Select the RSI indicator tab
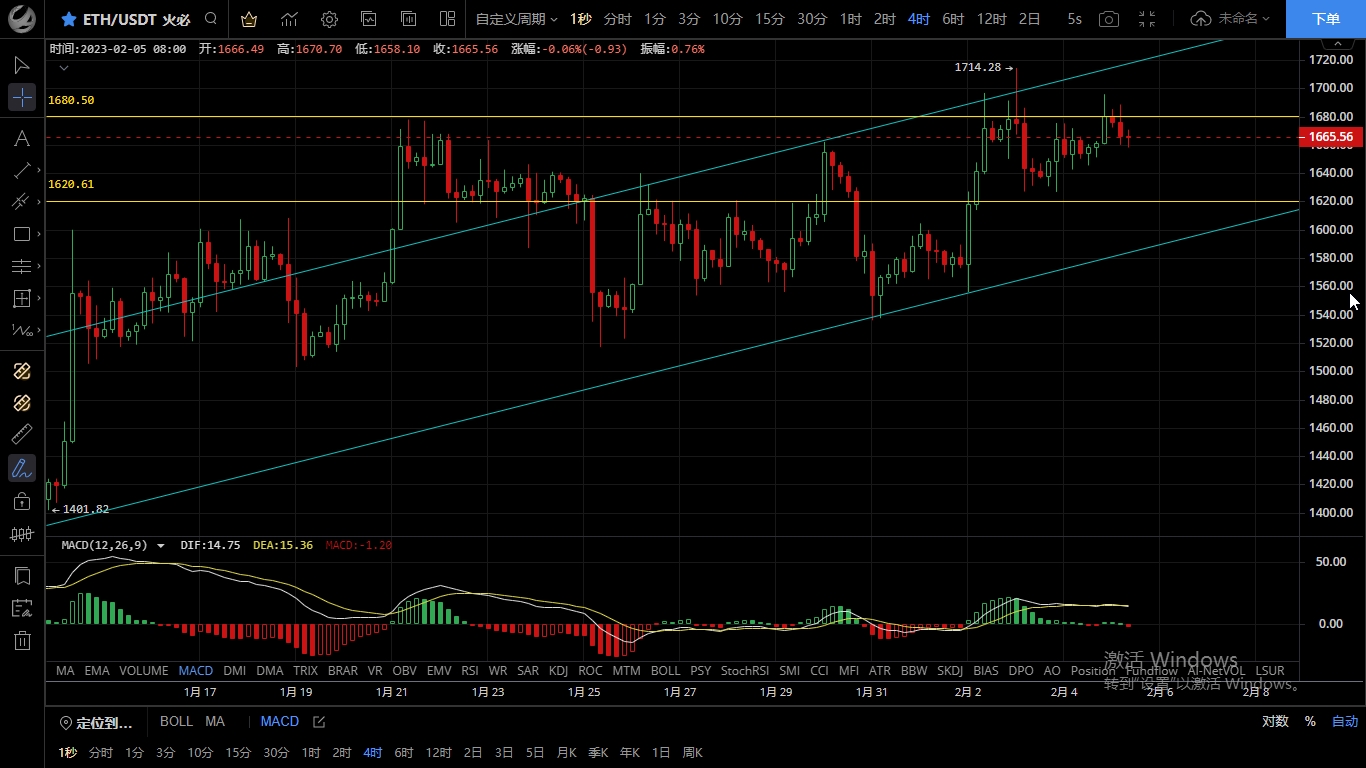This screenshot has width=1366, height=768. 469,670
